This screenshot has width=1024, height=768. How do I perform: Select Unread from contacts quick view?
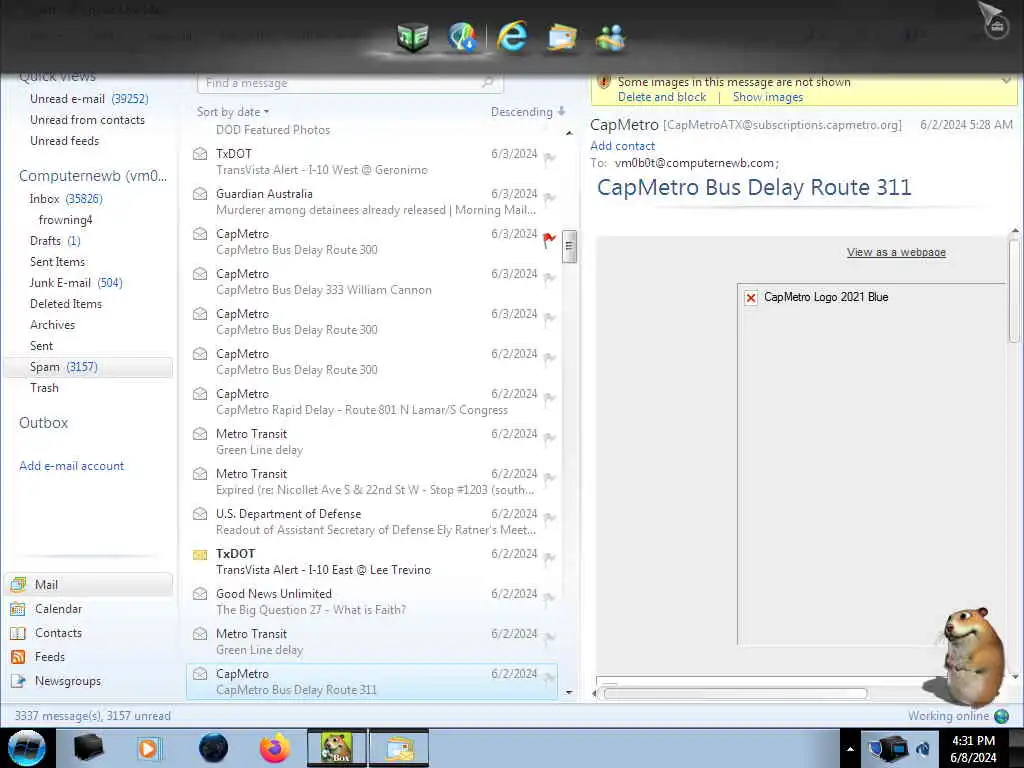[87, 120]
